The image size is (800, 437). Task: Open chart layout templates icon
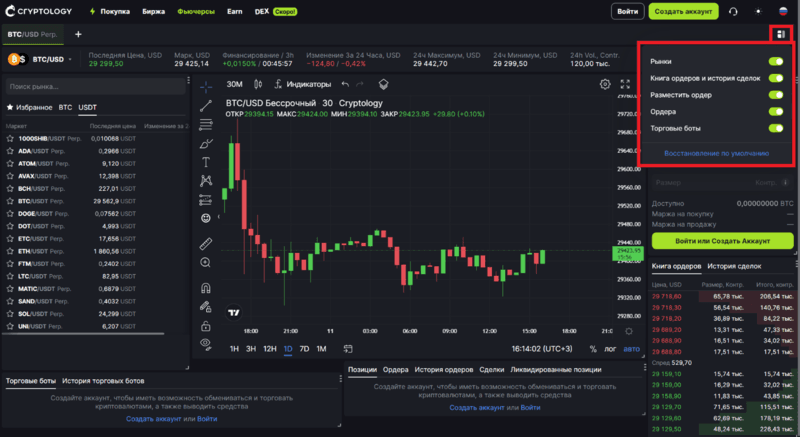tap(383, 84)
